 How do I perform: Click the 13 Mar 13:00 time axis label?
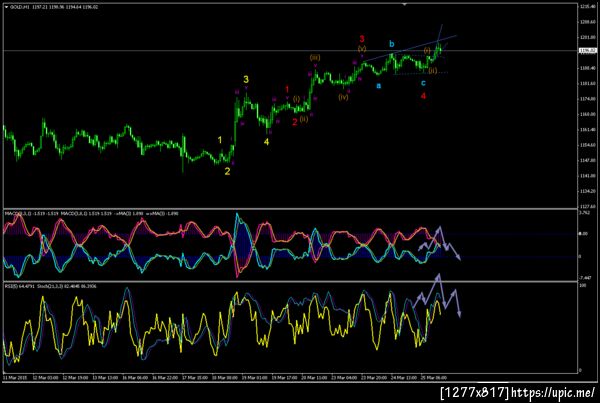104,378
